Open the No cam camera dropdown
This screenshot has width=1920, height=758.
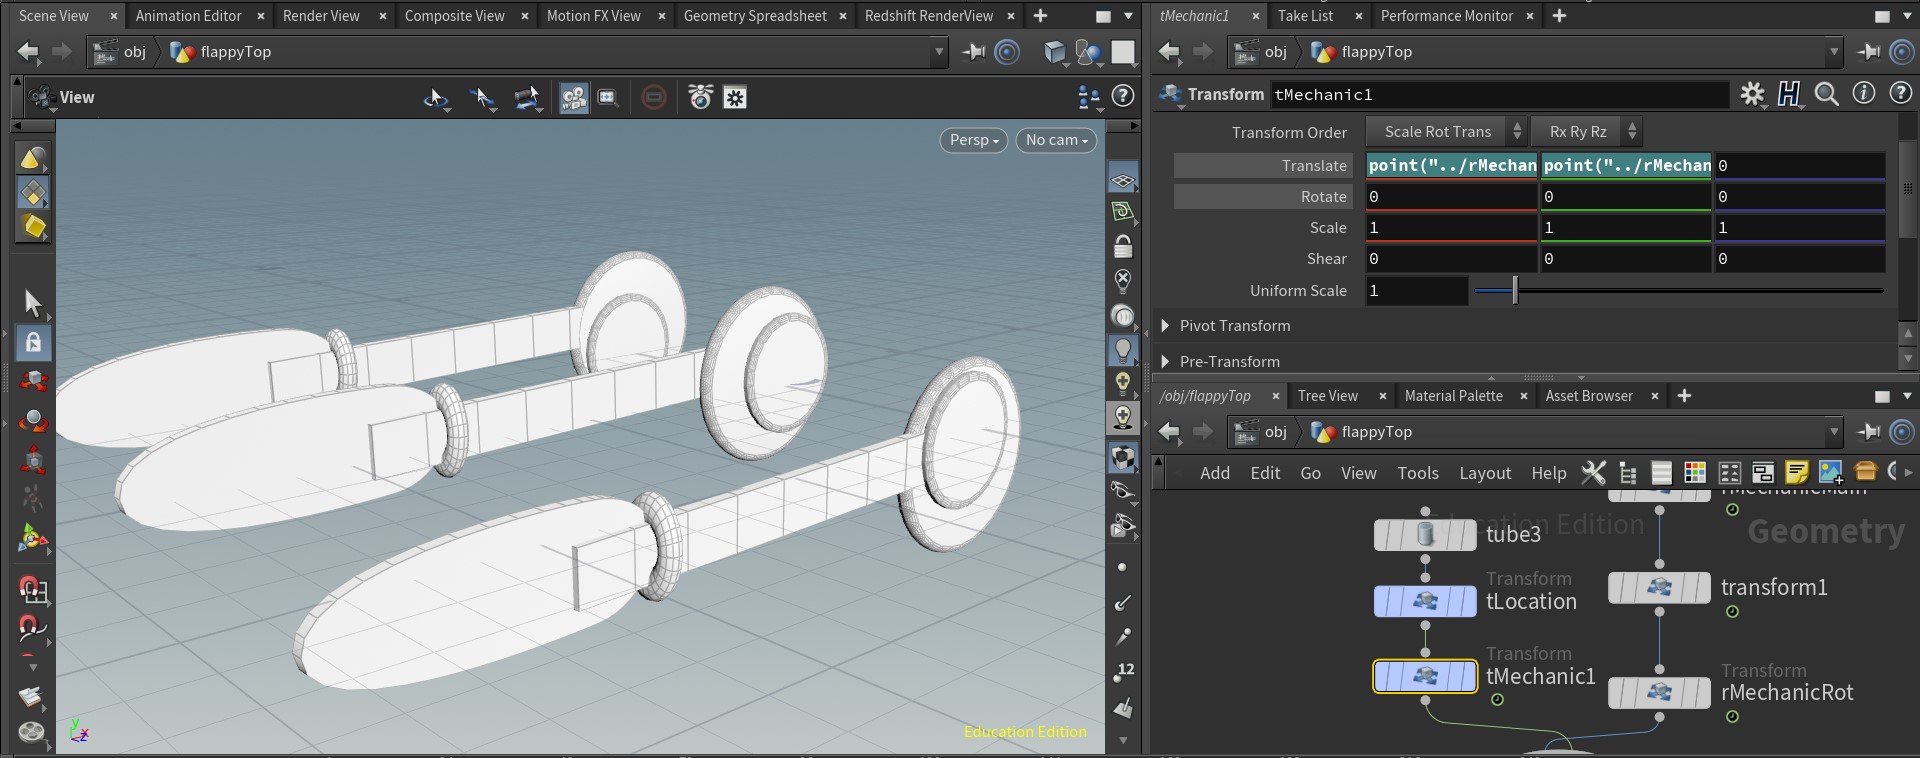pos(1056,141)
